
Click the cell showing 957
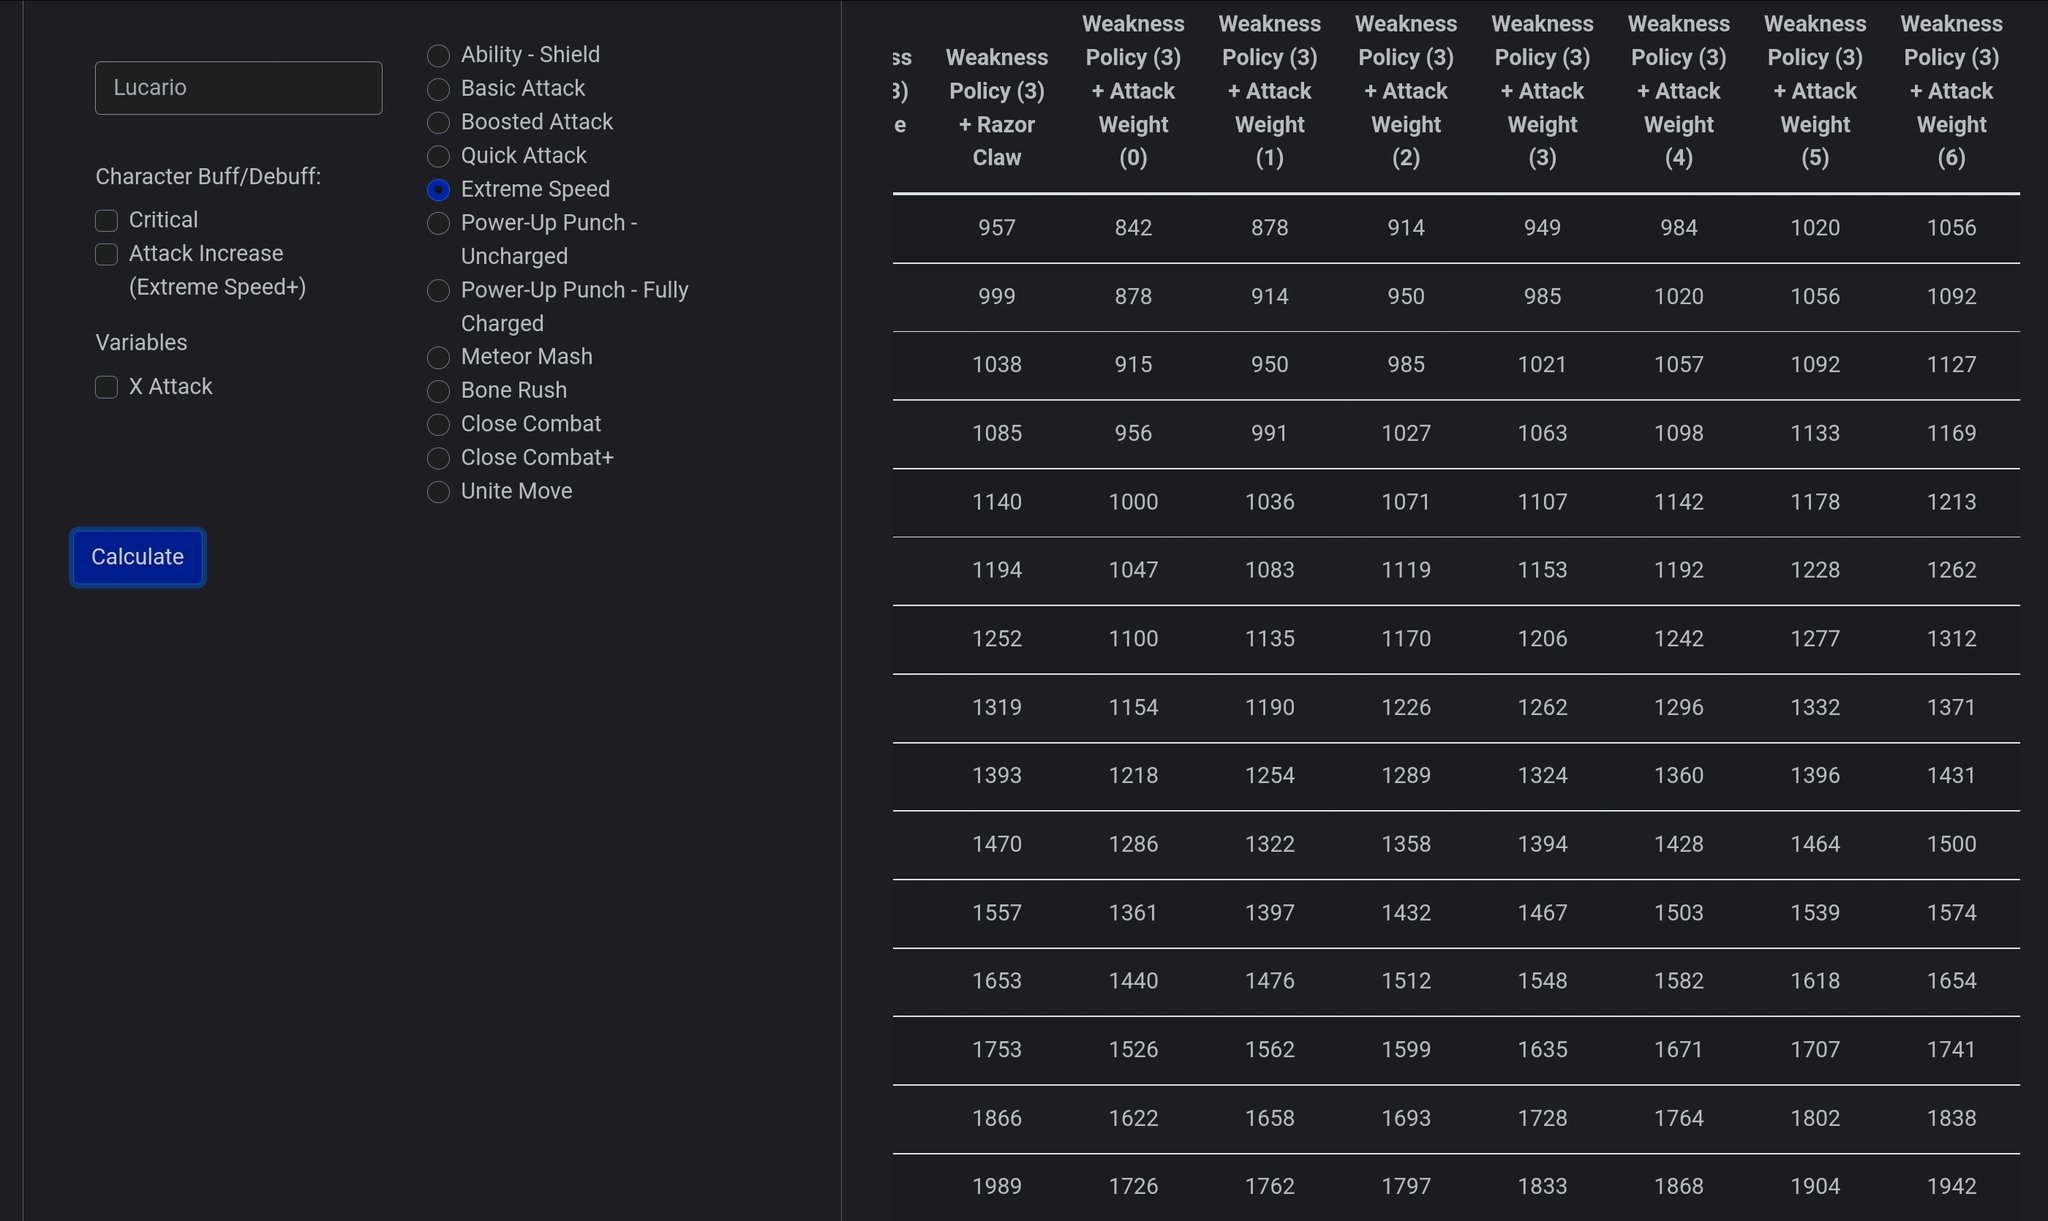coord(997,228)
